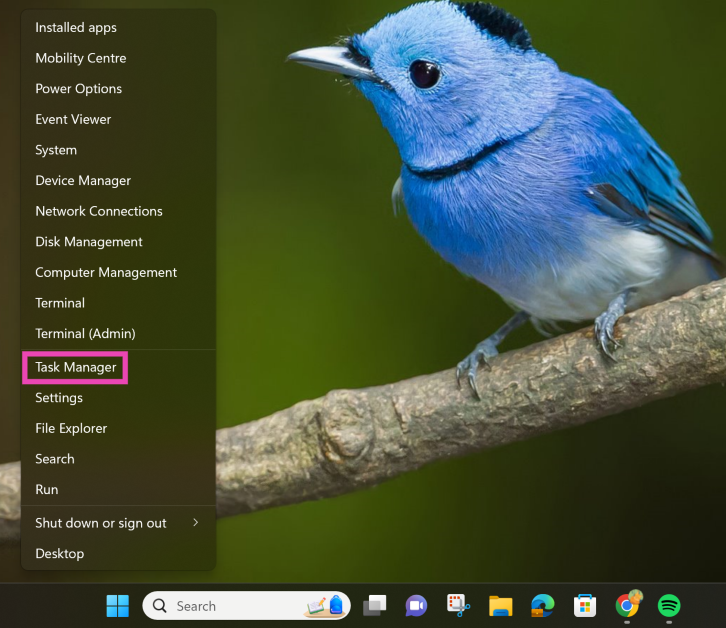Open File Explorer taskbar icon
The width and height of the screenshot is (726, 628).
[x=501, y=606]
